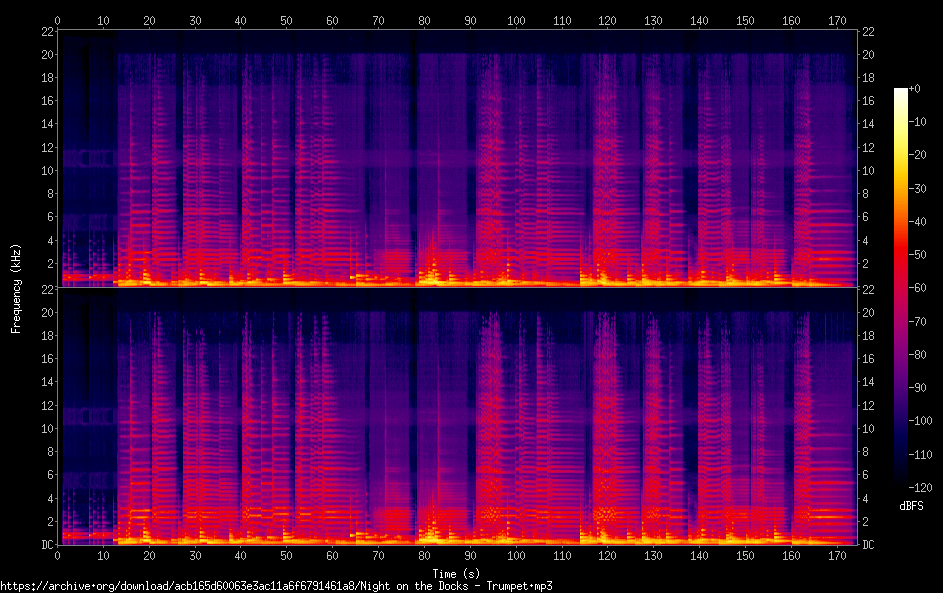Click the 'DC' label on the bottom-right frequency axis
943x593 pixels.
[869, 545]
